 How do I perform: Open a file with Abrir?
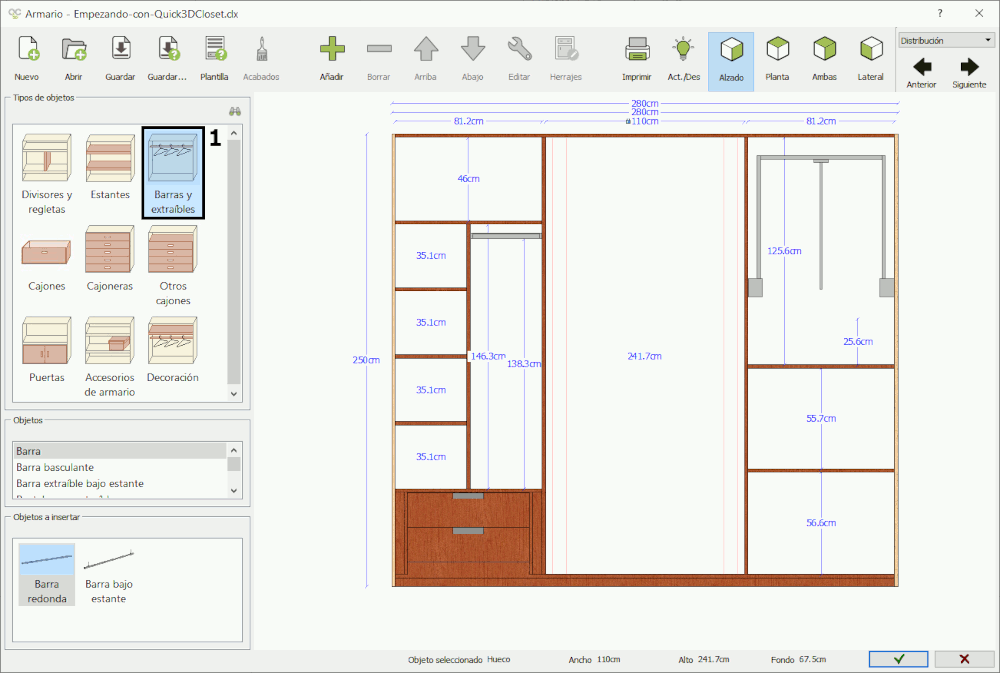click(x=73, y=59)
